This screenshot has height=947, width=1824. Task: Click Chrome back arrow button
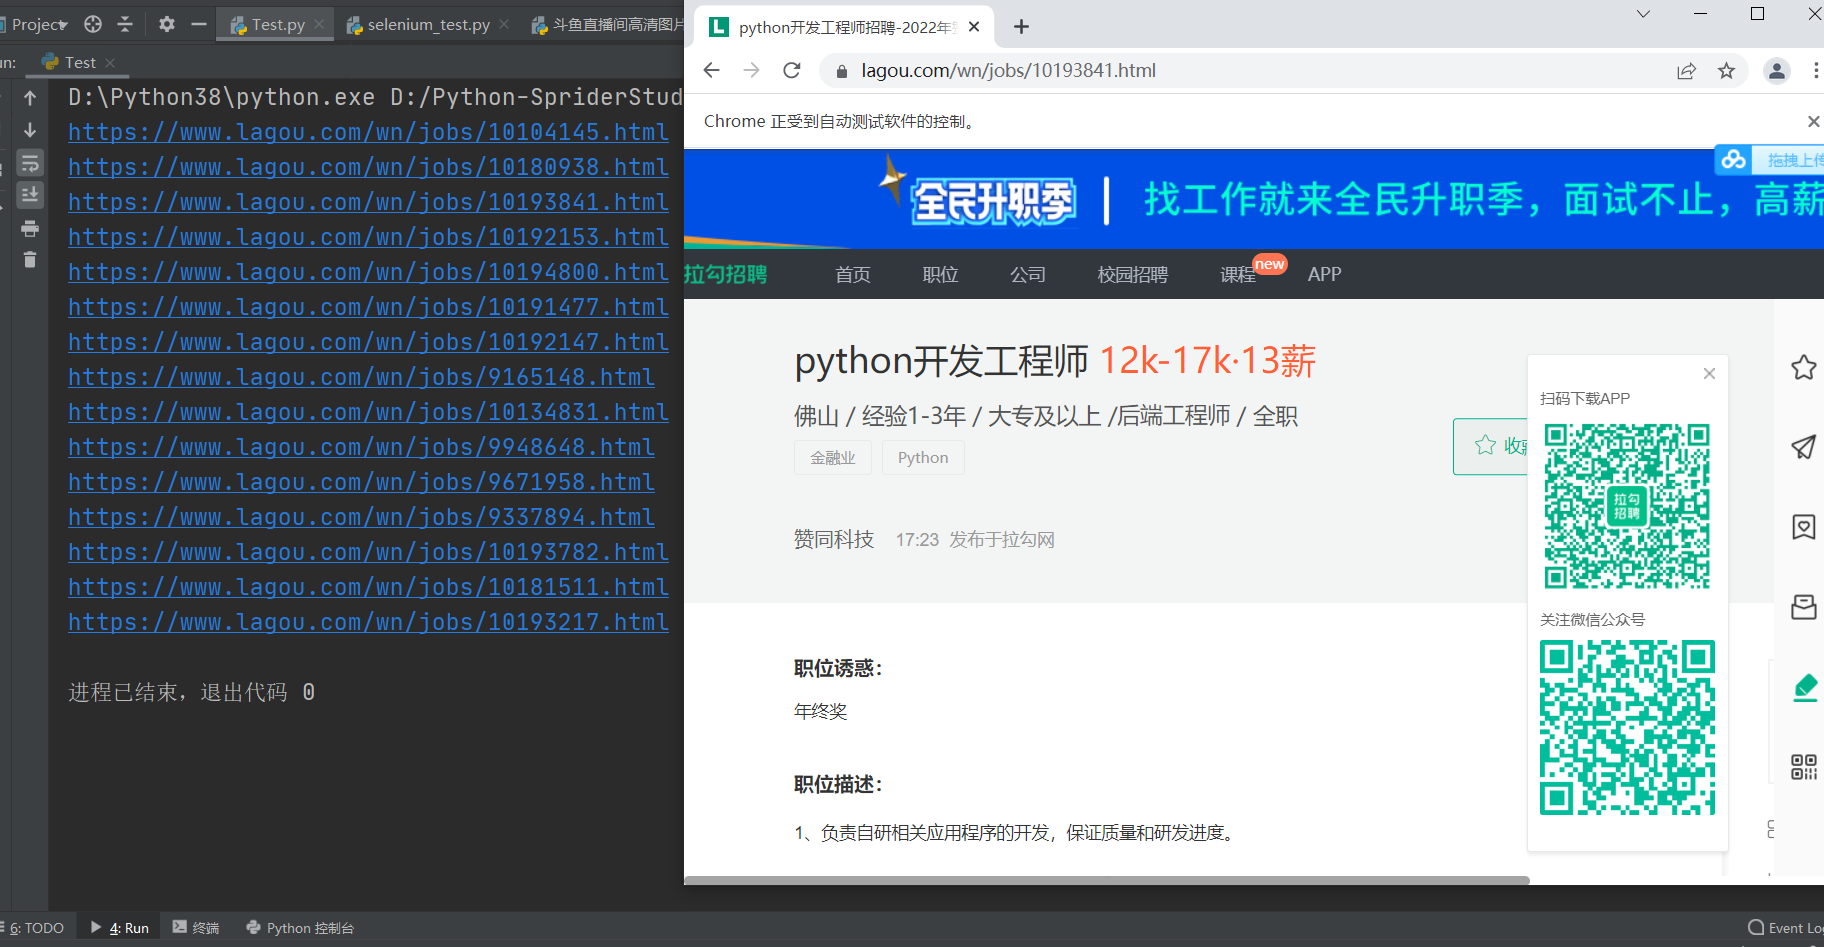[711, 70]
